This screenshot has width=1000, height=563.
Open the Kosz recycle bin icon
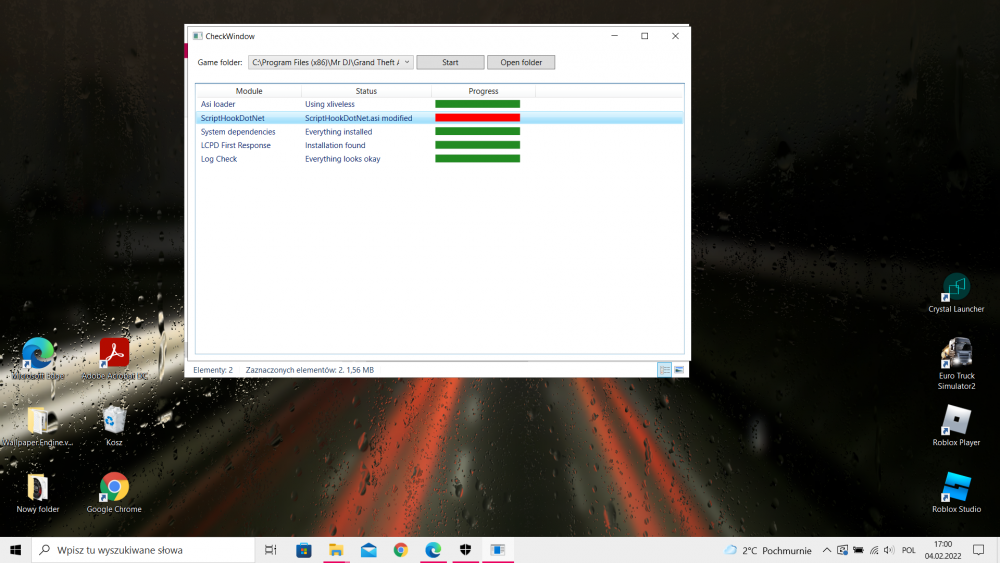pos(114,425)
